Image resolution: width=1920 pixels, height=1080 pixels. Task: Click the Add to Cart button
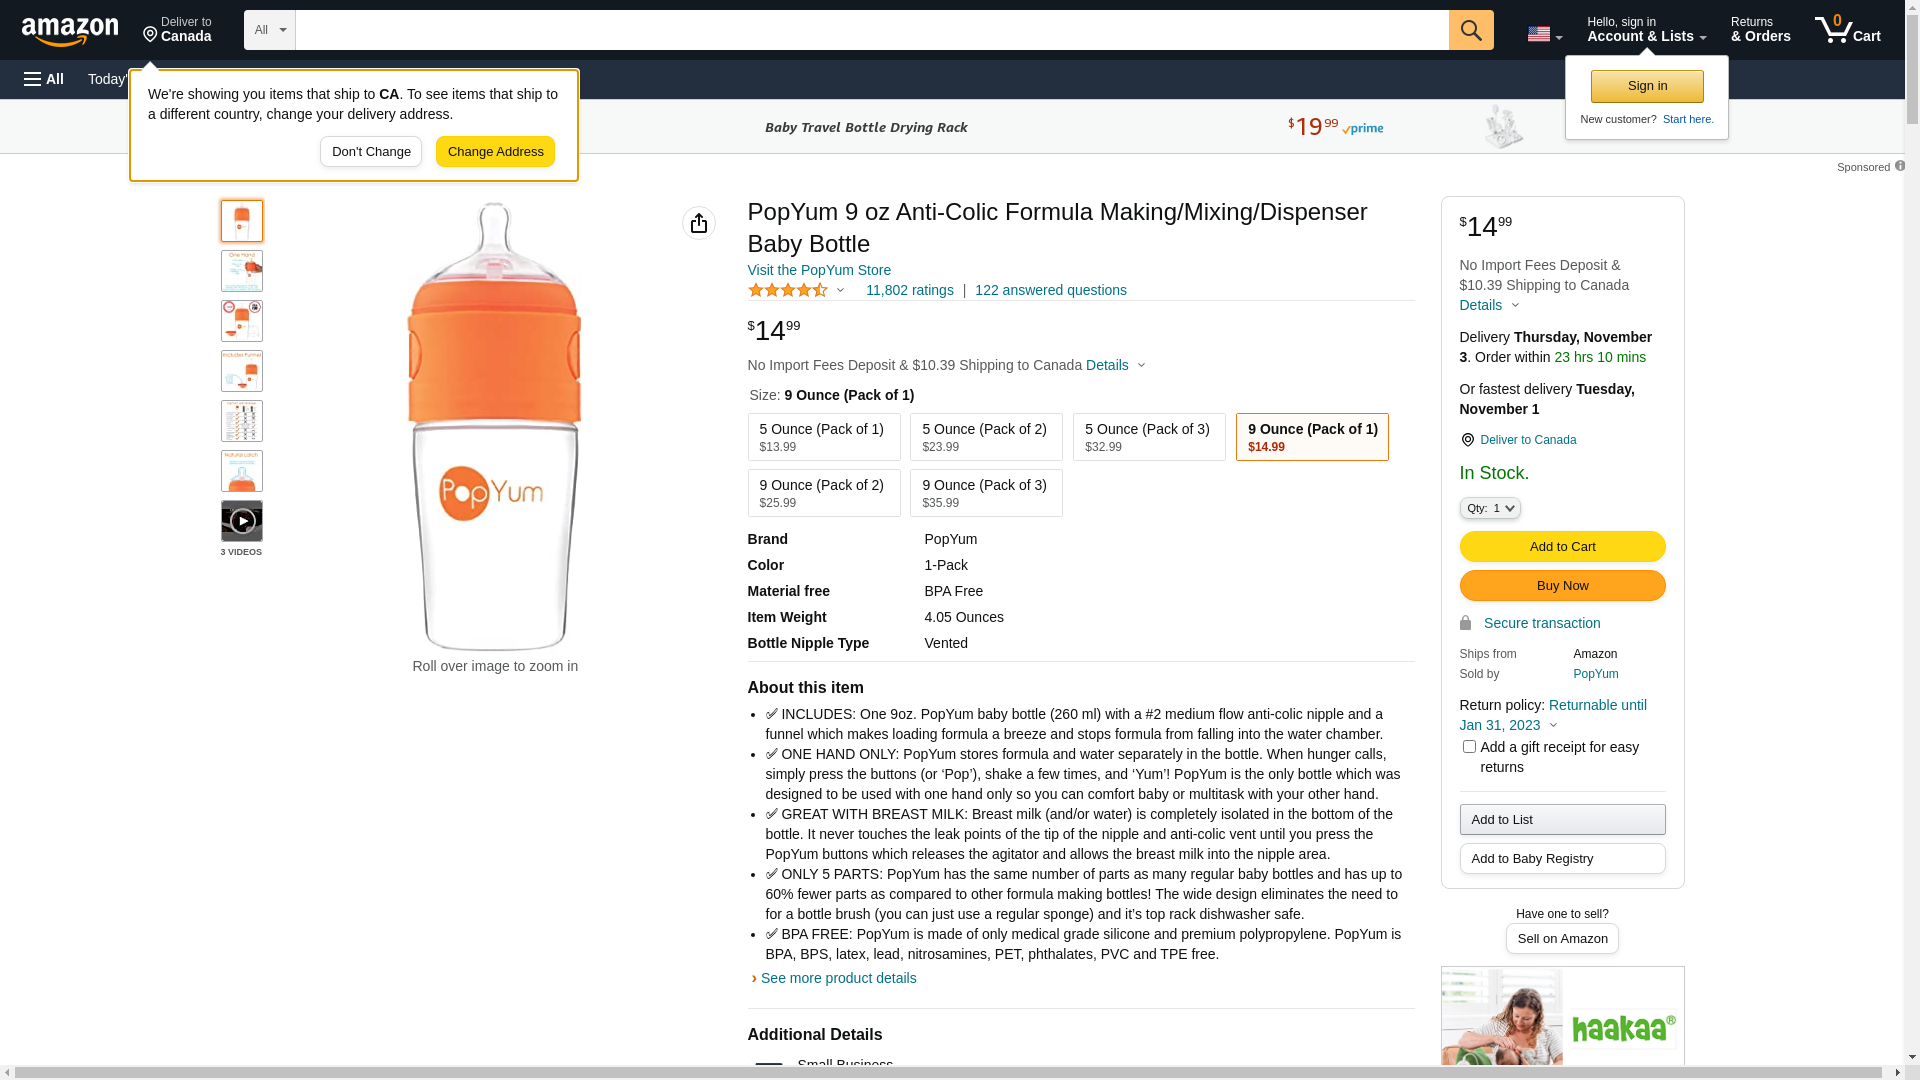pyautogui.click(x=1562, y=546)
